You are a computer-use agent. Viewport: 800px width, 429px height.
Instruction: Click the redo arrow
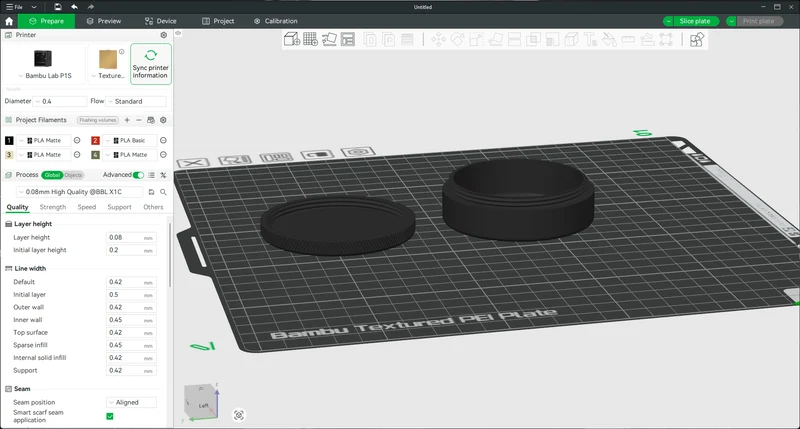pyautogui.click(x=91, y=7)
